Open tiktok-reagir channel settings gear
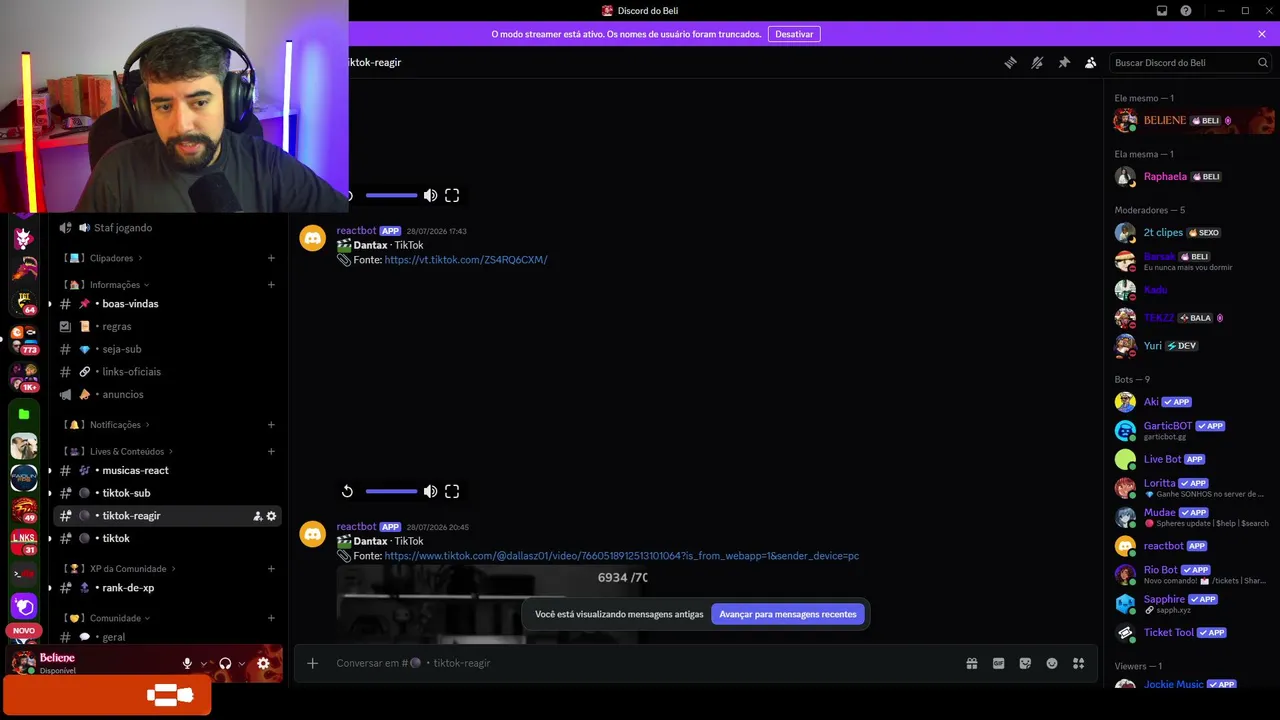Screen dimensions: 1280x720 coord(271,516)
